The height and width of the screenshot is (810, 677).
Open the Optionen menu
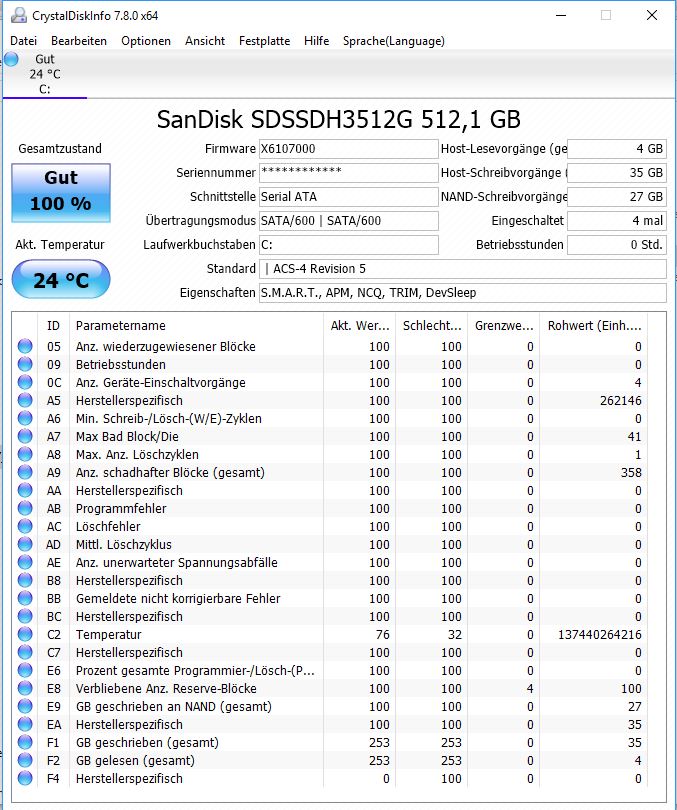pos(146,41)
